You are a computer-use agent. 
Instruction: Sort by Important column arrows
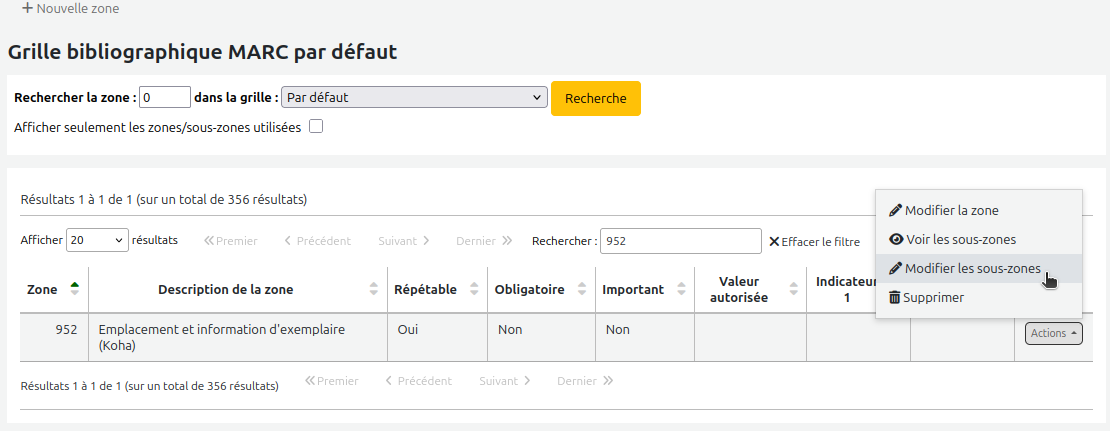682,289
